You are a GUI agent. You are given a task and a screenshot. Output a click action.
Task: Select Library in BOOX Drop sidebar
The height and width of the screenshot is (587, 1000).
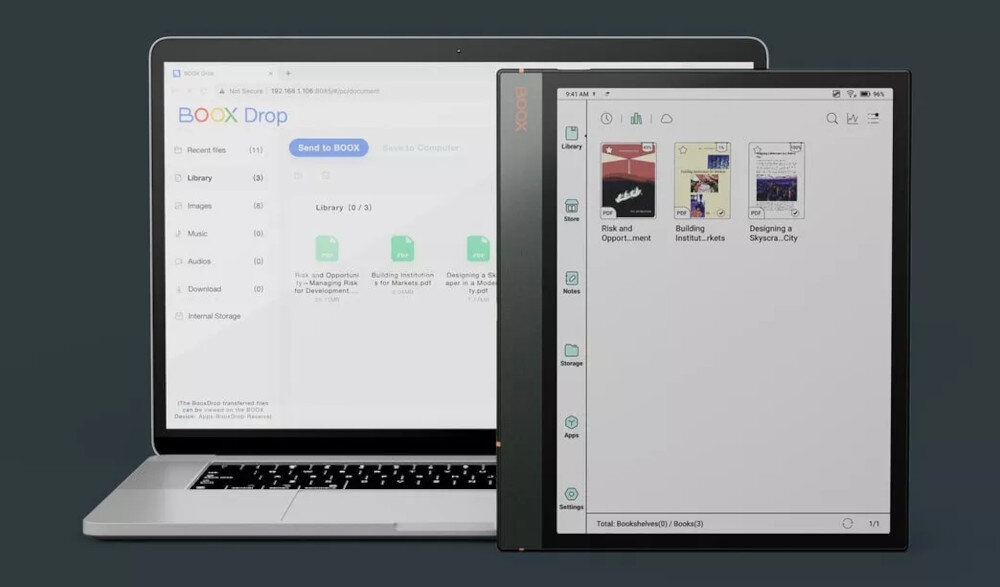click(219, 178)
